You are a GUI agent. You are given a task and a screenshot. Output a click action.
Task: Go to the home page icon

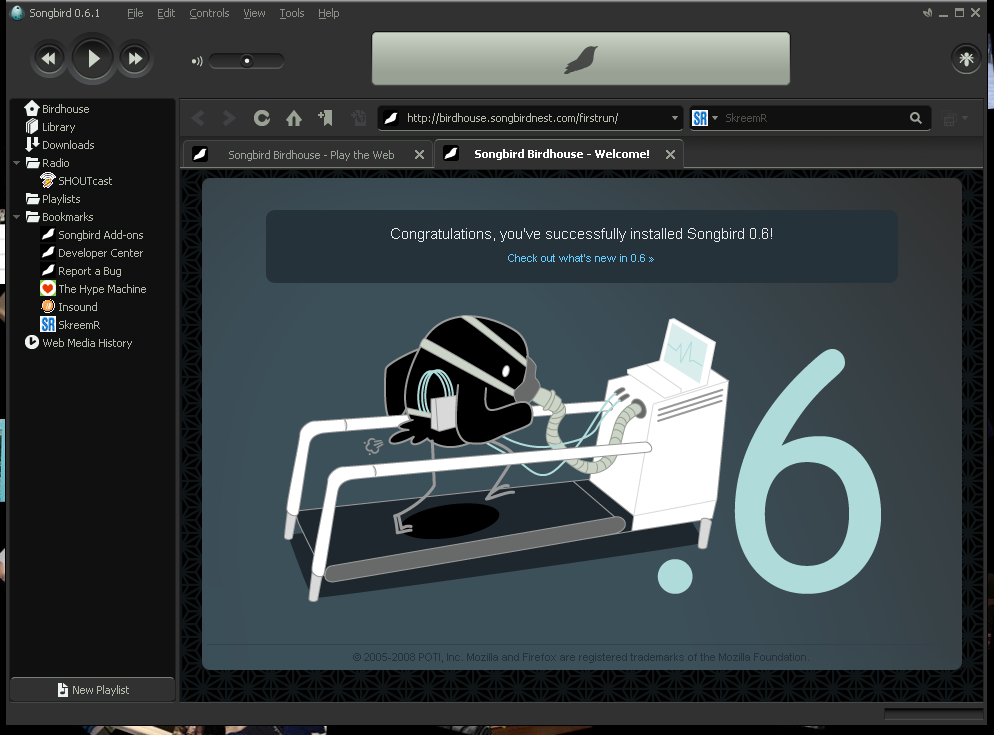pos(294,118)
